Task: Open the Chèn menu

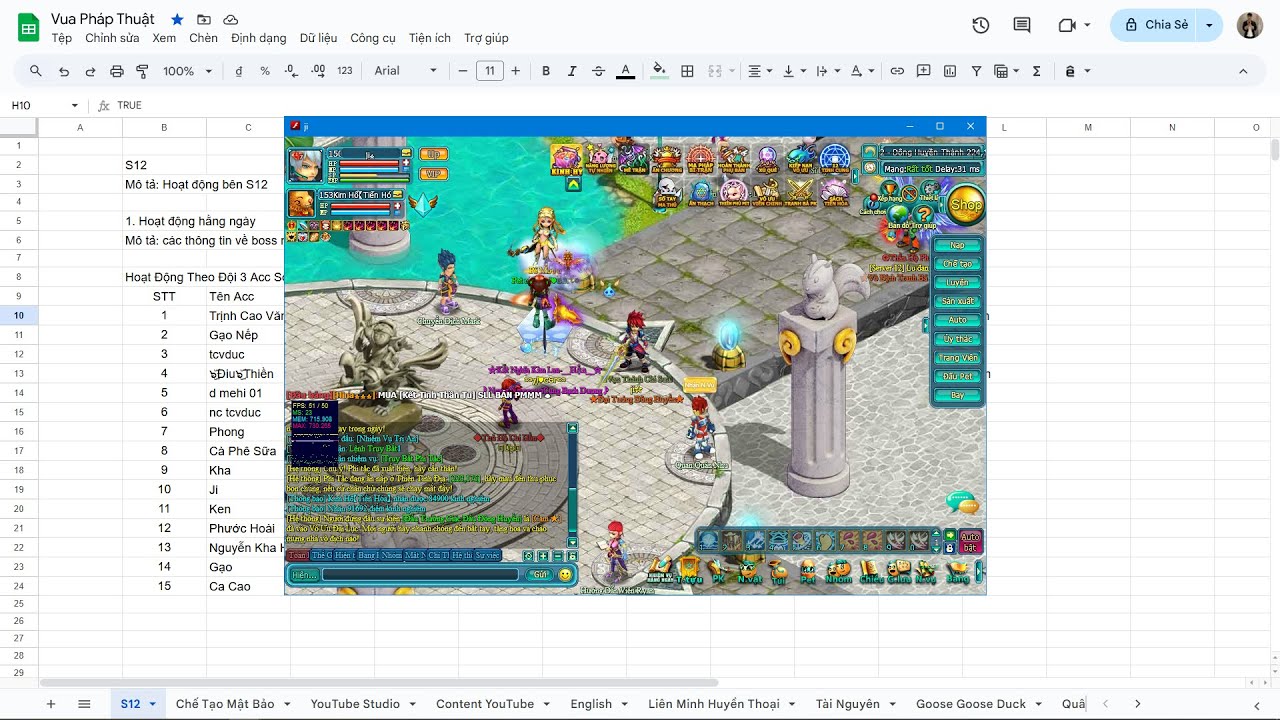Action: (x=203, y=38)
